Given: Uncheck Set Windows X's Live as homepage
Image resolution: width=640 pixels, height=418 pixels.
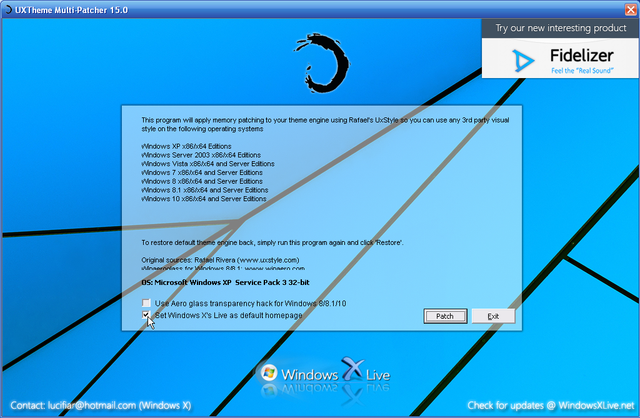Looking at the screenshot, I should point(146,315).
